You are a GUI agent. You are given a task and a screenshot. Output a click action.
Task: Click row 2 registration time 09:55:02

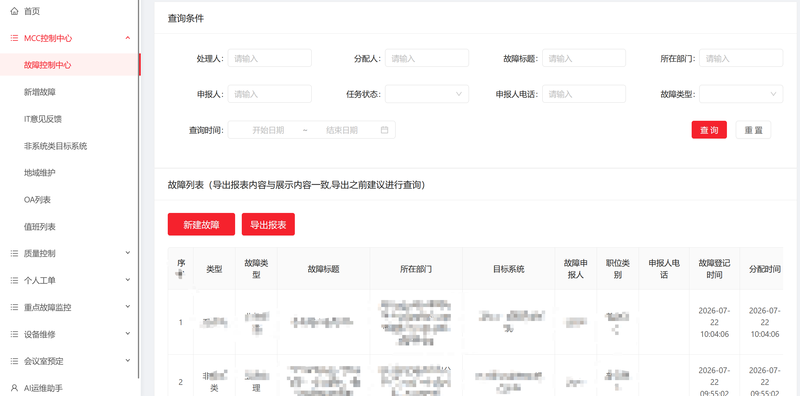(x=714, y=393)
